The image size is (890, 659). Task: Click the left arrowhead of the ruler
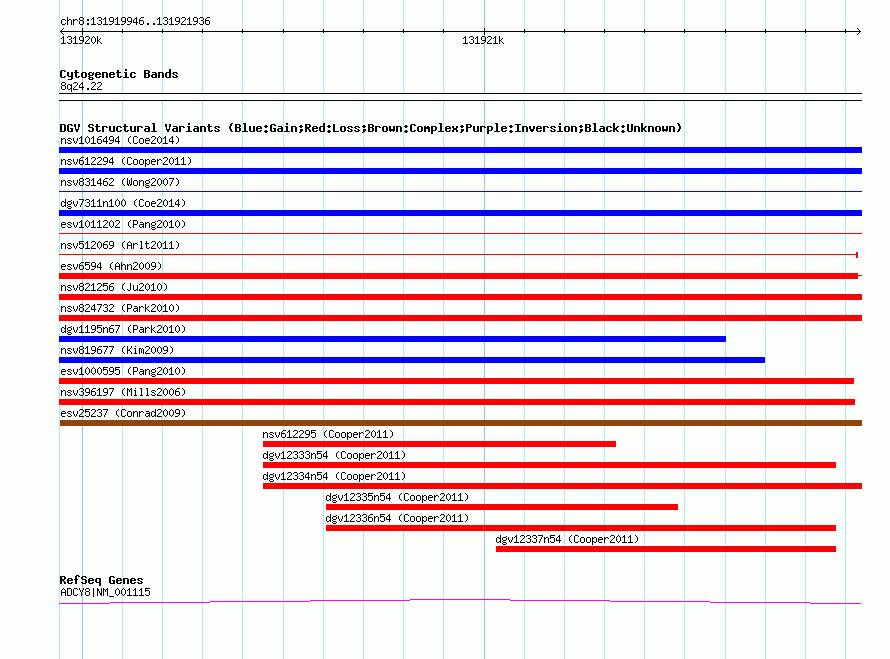point(62,31)
